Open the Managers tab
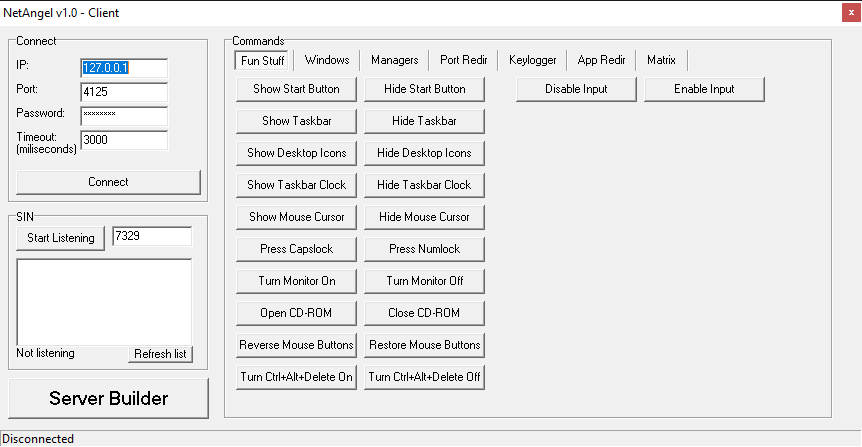862x447 pixels. [x=394, y=60]
